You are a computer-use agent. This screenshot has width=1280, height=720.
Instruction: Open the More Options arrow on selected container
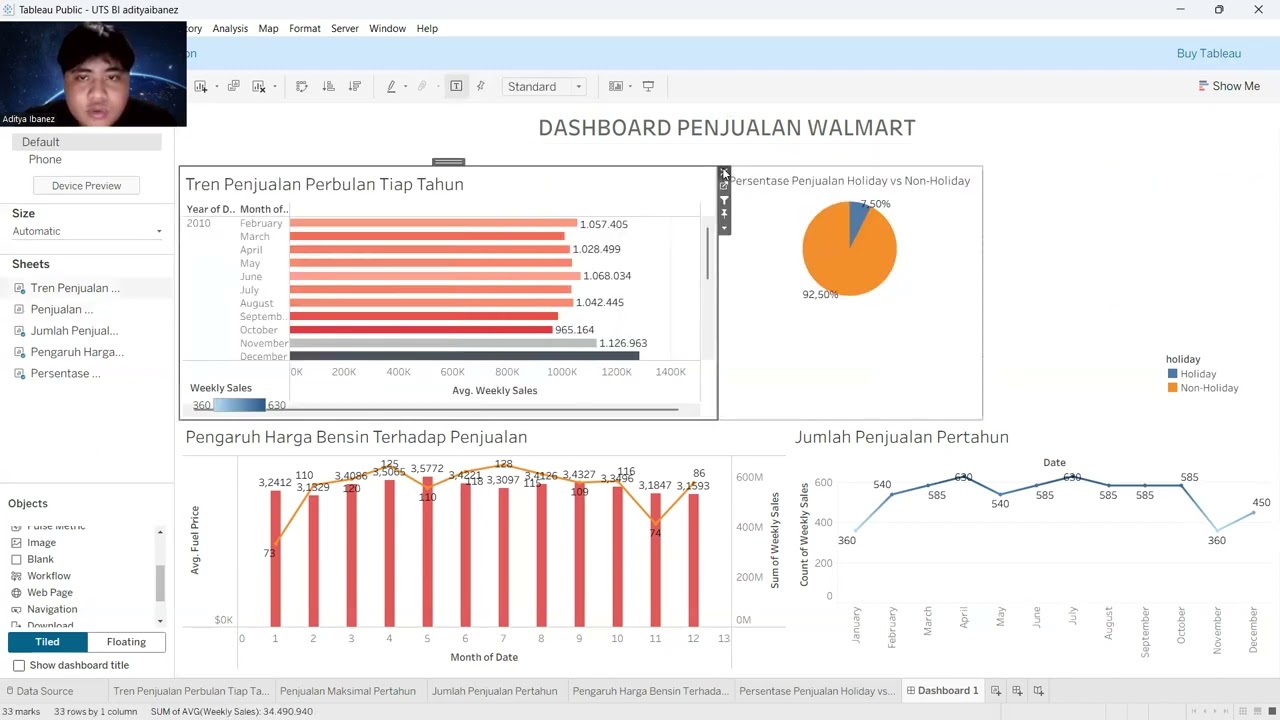pos(724,229)
